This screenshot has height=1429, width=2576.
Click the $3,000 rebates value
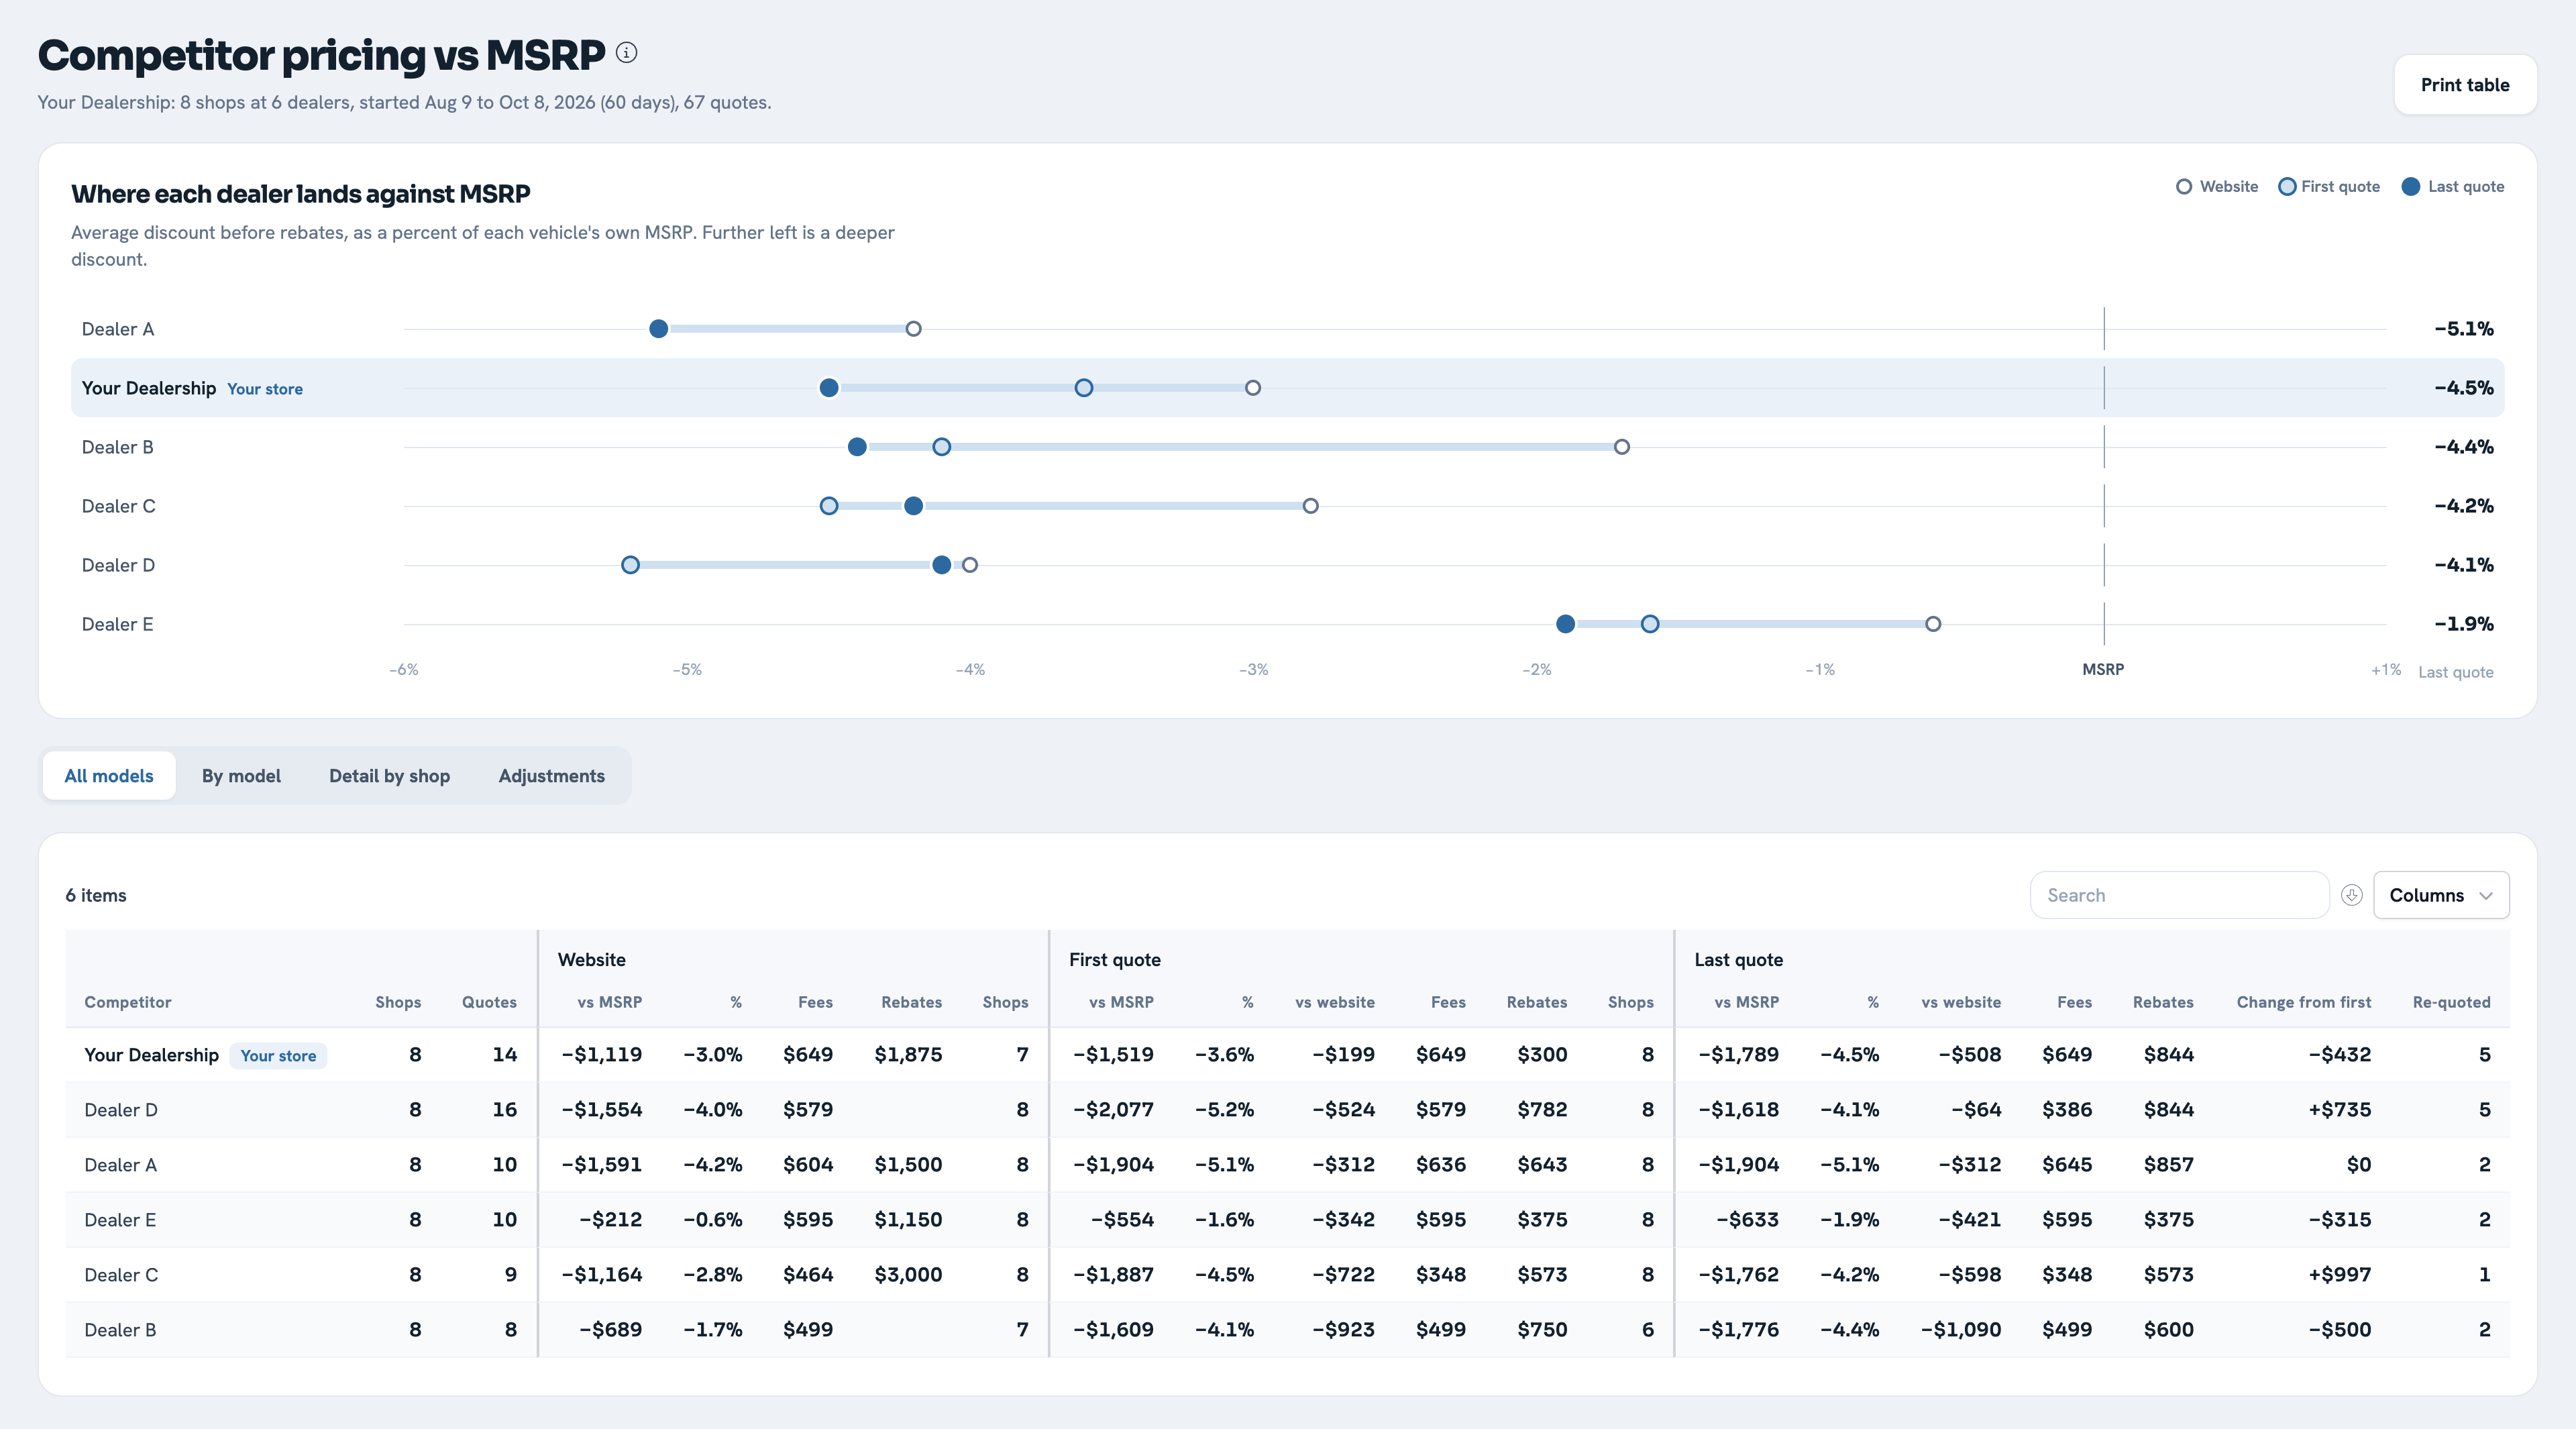click(x=908, y=1275)
